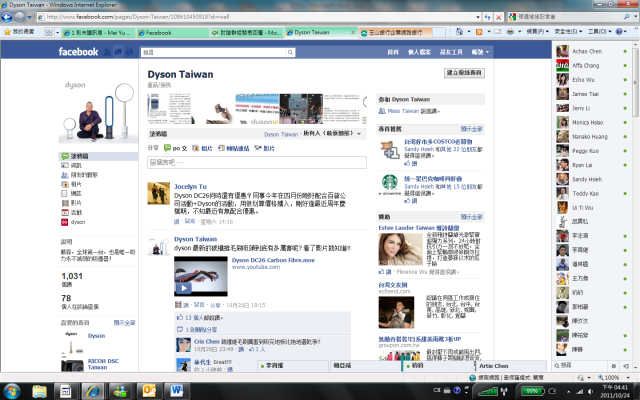
Task: Refresh the page with the address bar reload icon
Action: click(x=487, y=17)
